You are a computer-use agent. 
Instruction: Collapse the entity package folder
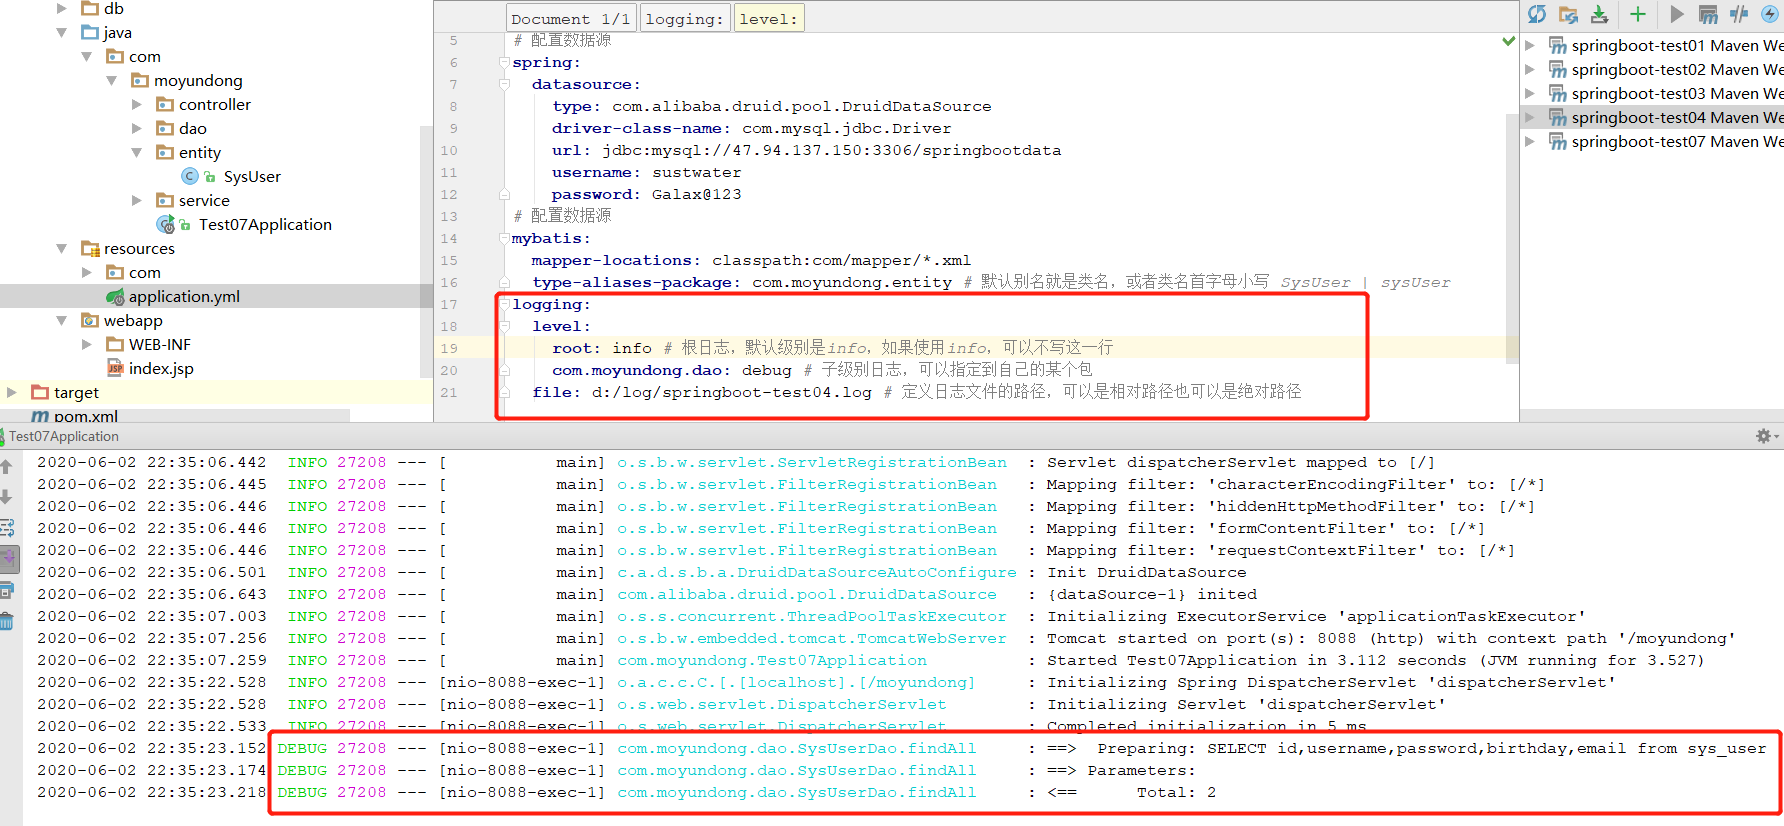pos(137,153)
